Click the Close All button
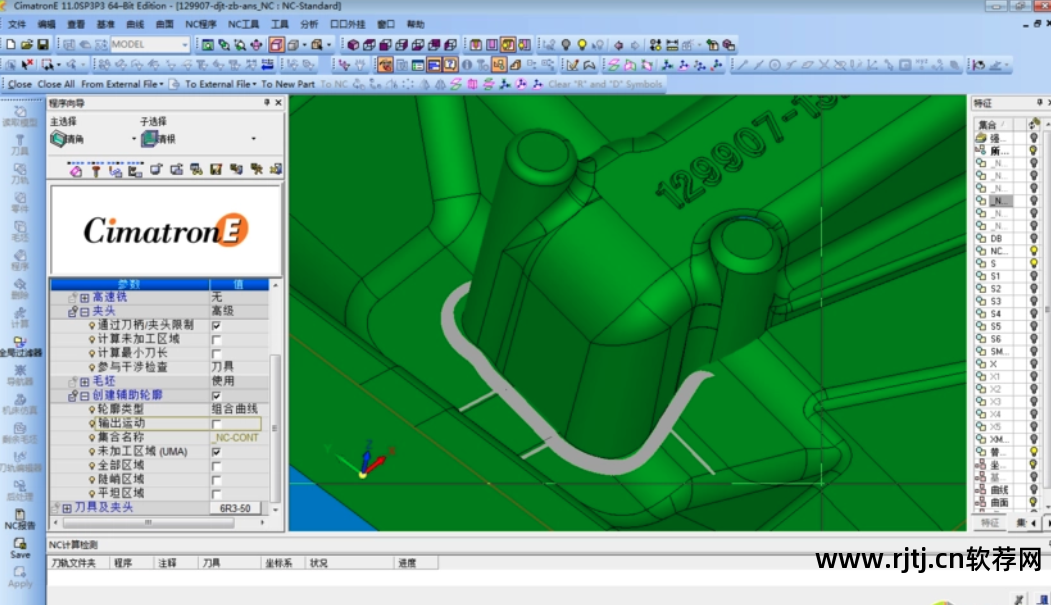Screen dimensions: 1051x605 click(56, 84)
